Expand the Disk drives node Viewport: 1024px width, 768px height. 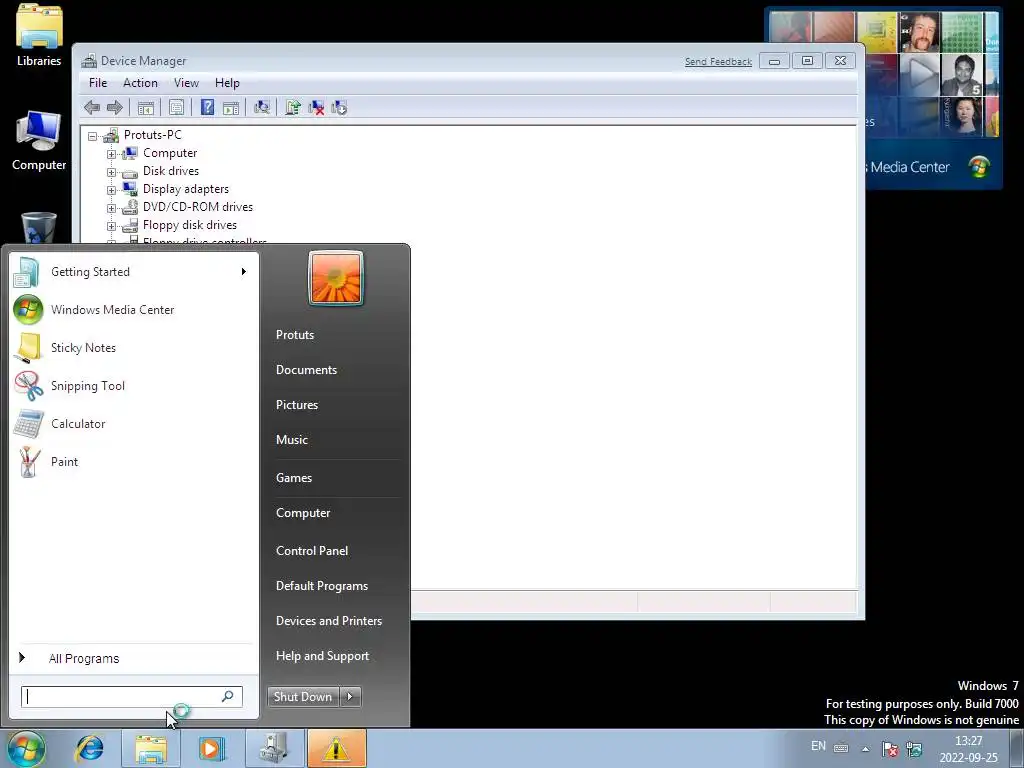click(111, 172)
